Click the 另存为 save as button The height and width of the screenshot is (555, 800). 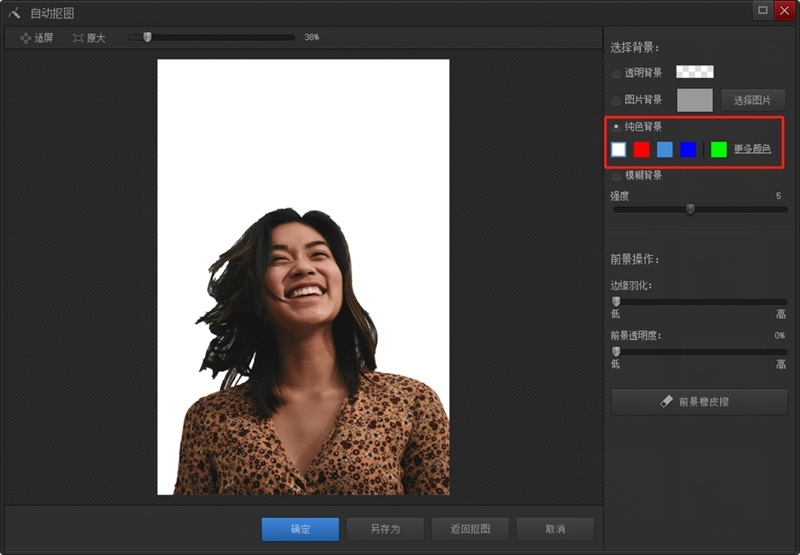coord(385,529)
